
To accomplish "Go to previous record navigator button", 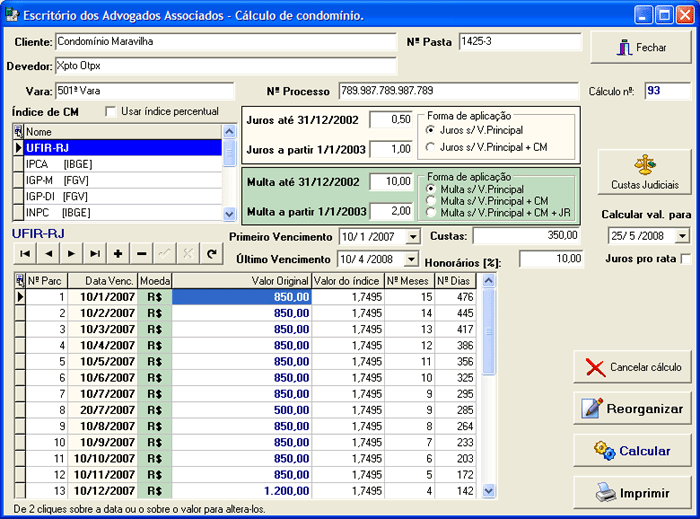I will [x=48, y=253].
